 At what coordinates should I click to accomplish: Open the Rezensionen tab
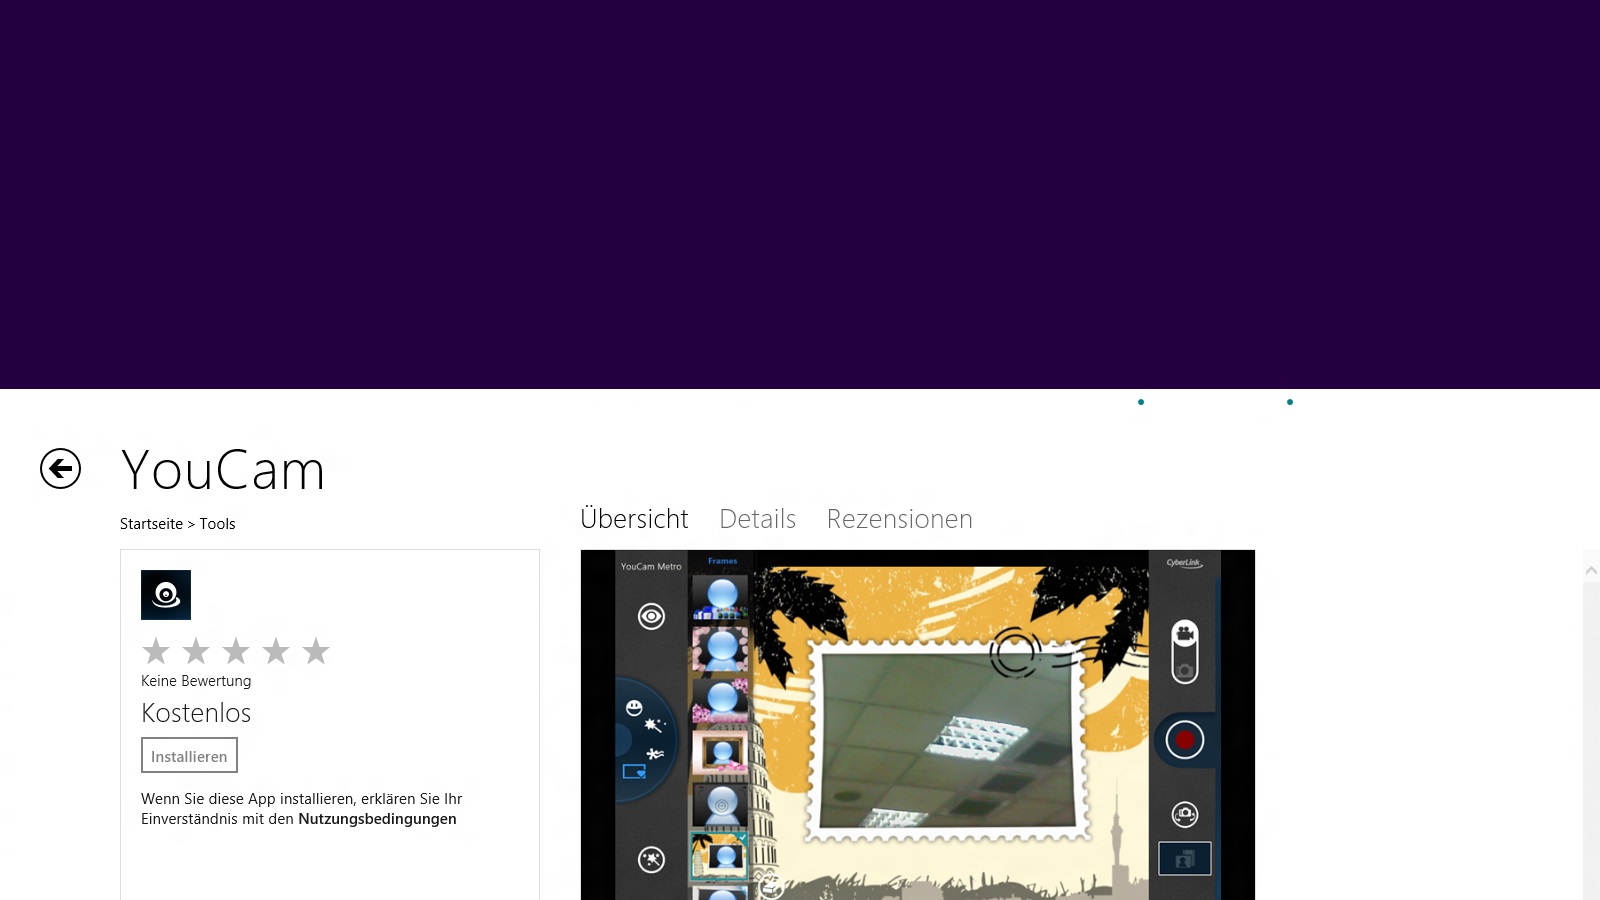click(x=899, y=519)
